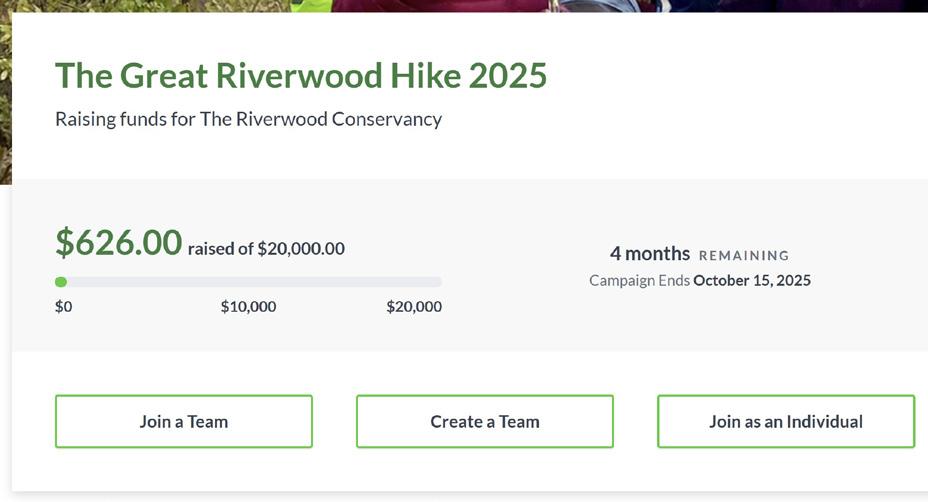Click the $10,000 midpoint label
This screenshot has height=502, width=928.
[x=249, y=307]
